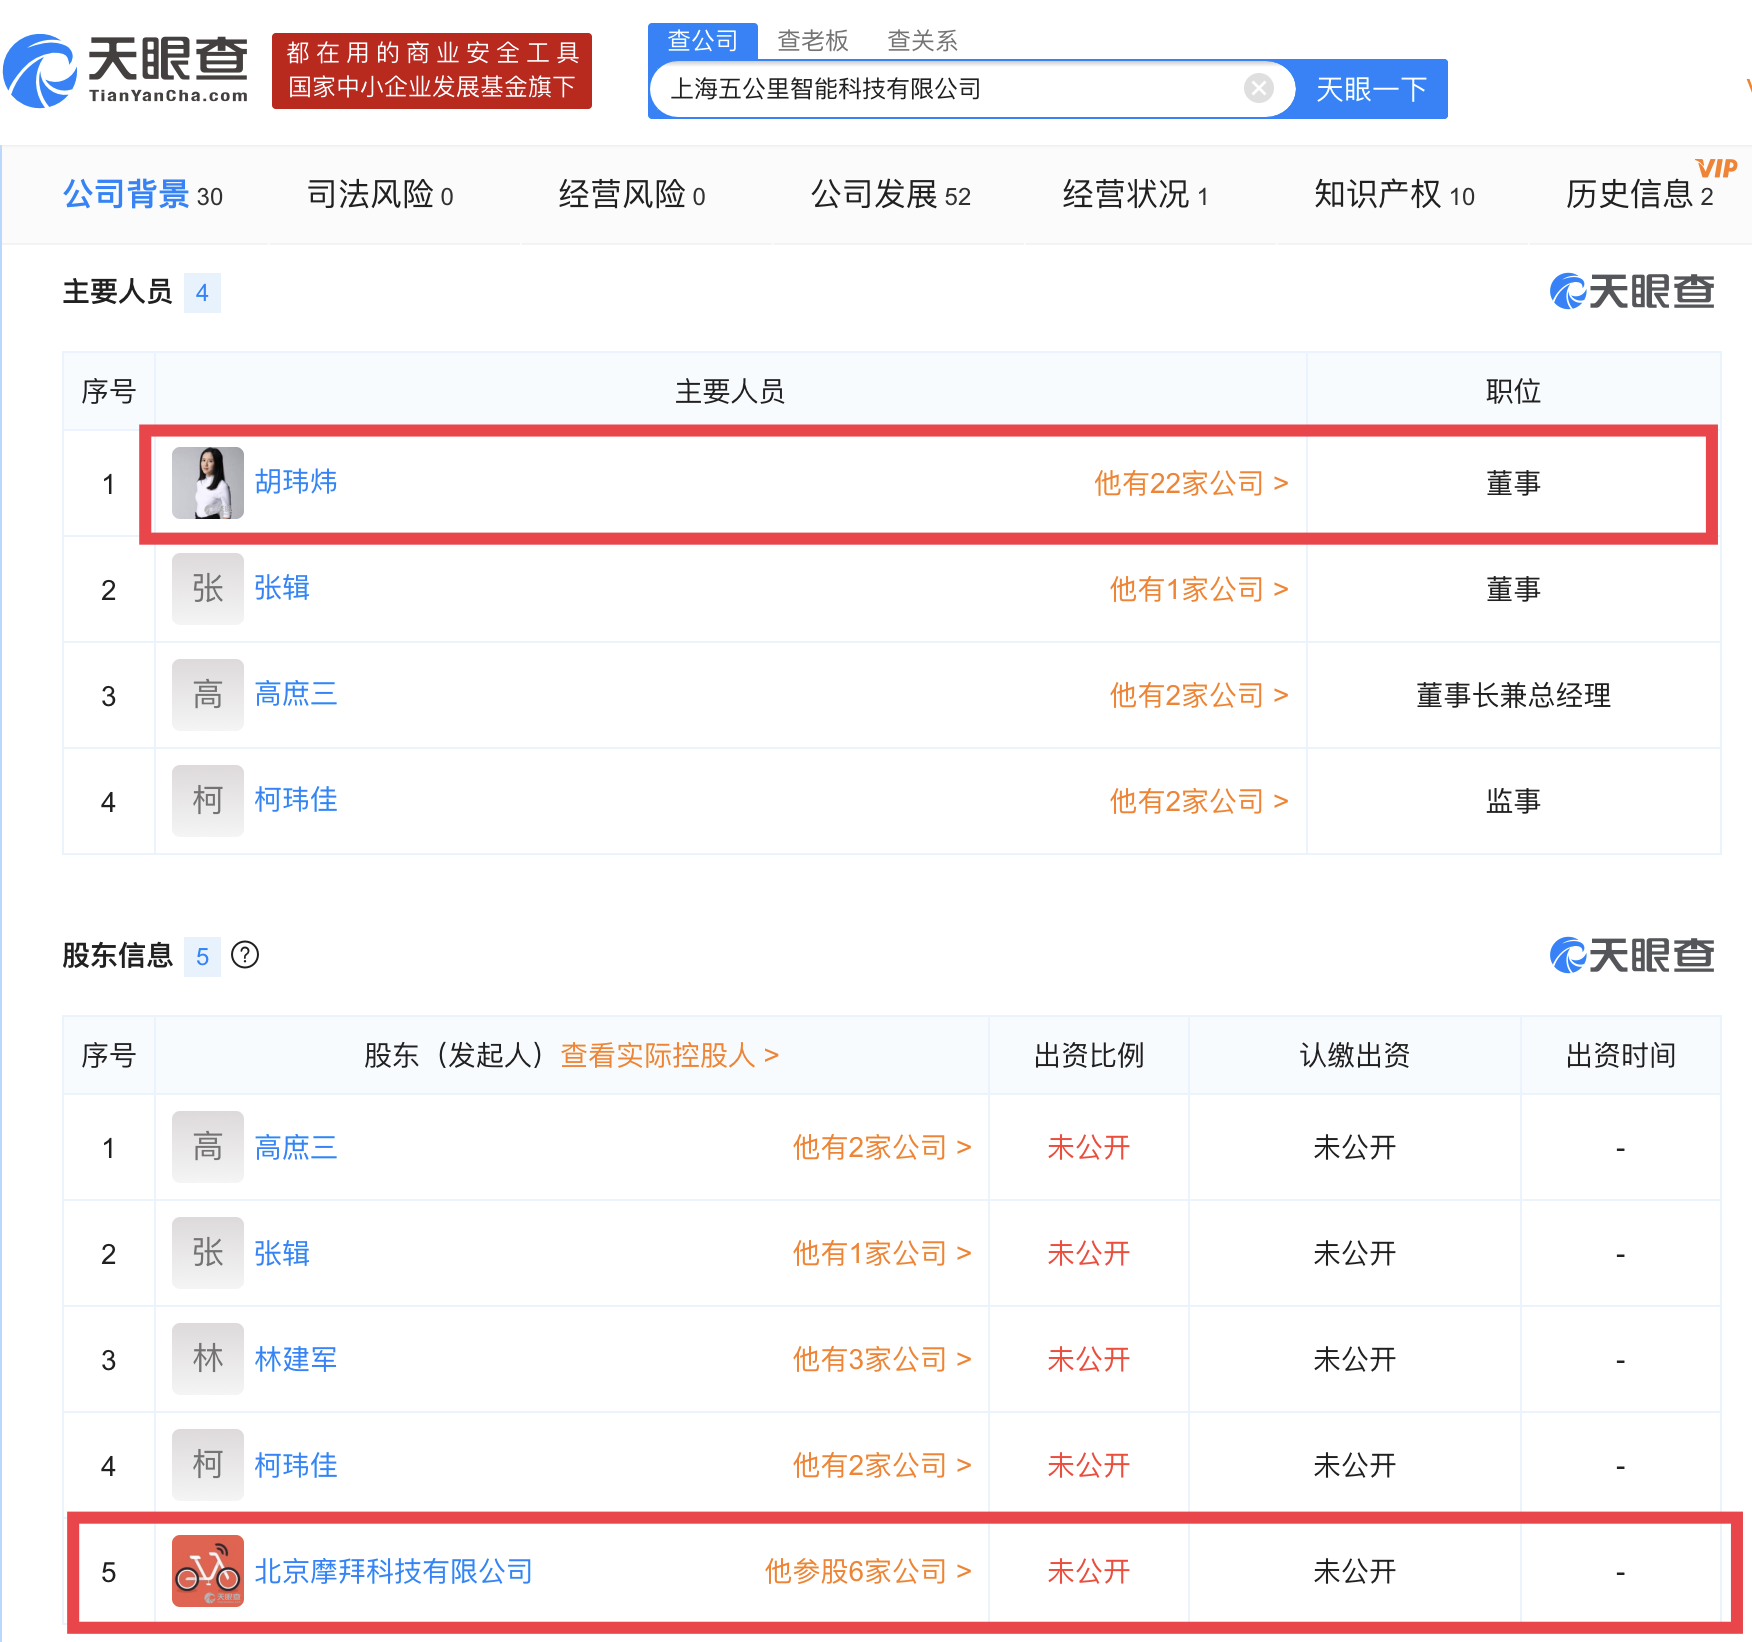Click 认缴出资 column header
The image size is (1752, 1642).
(x=1355, y=1056)
